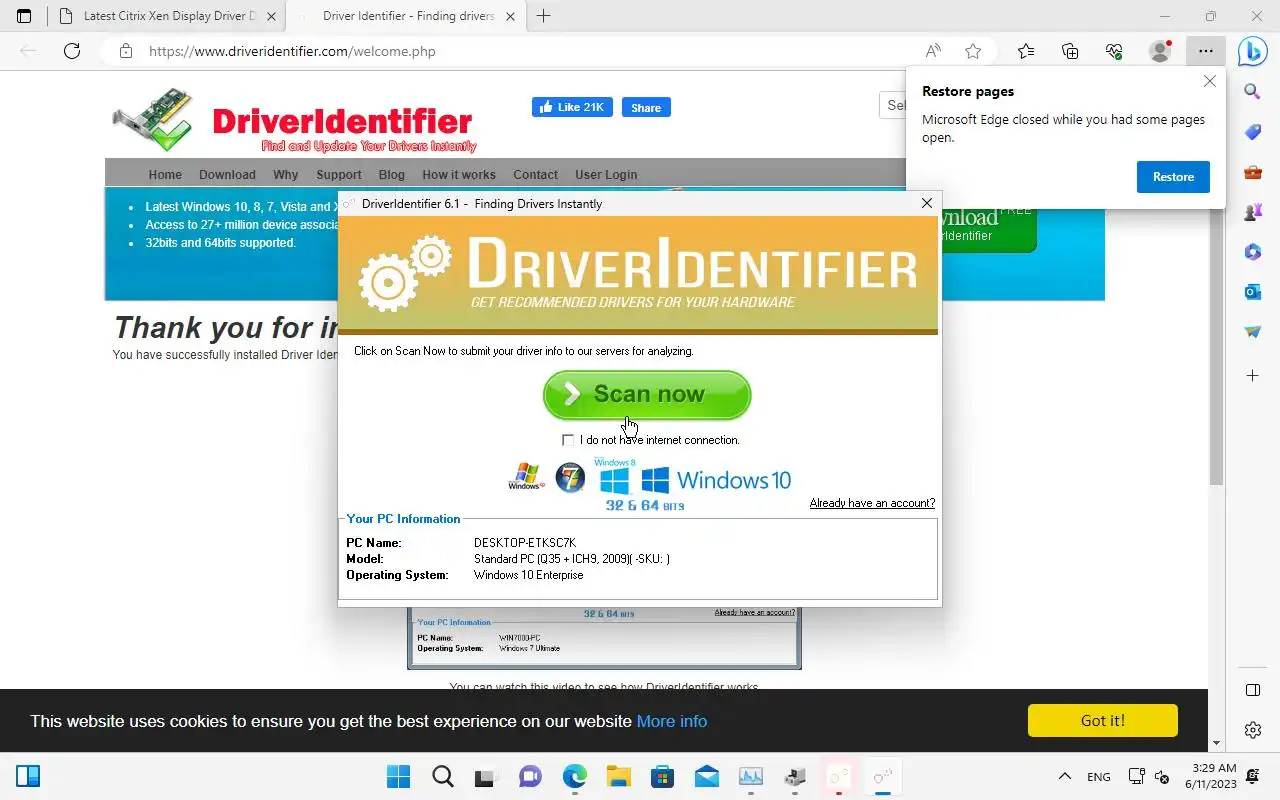Open the tab actions menu icon

(x=24, y=16)
